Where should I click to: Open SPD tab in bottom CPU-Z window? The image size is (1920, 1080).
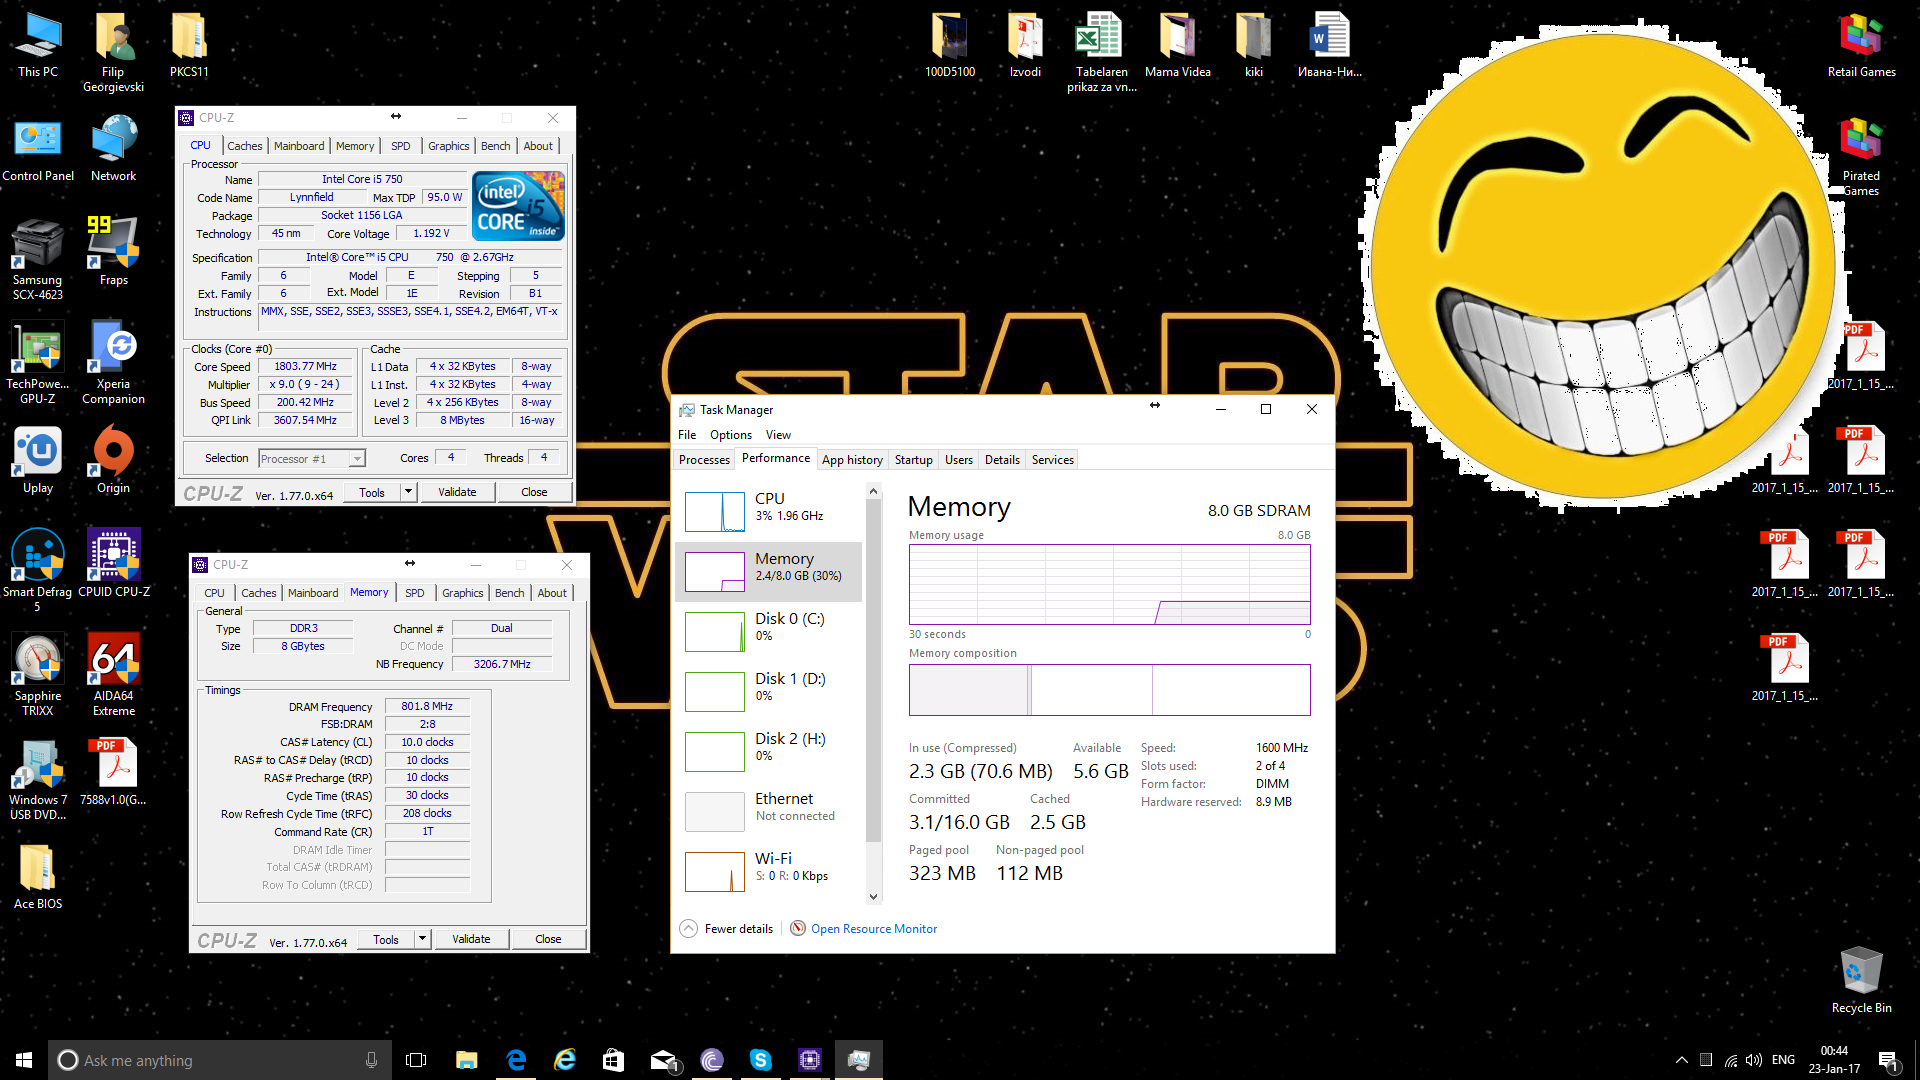coord(414,593)
